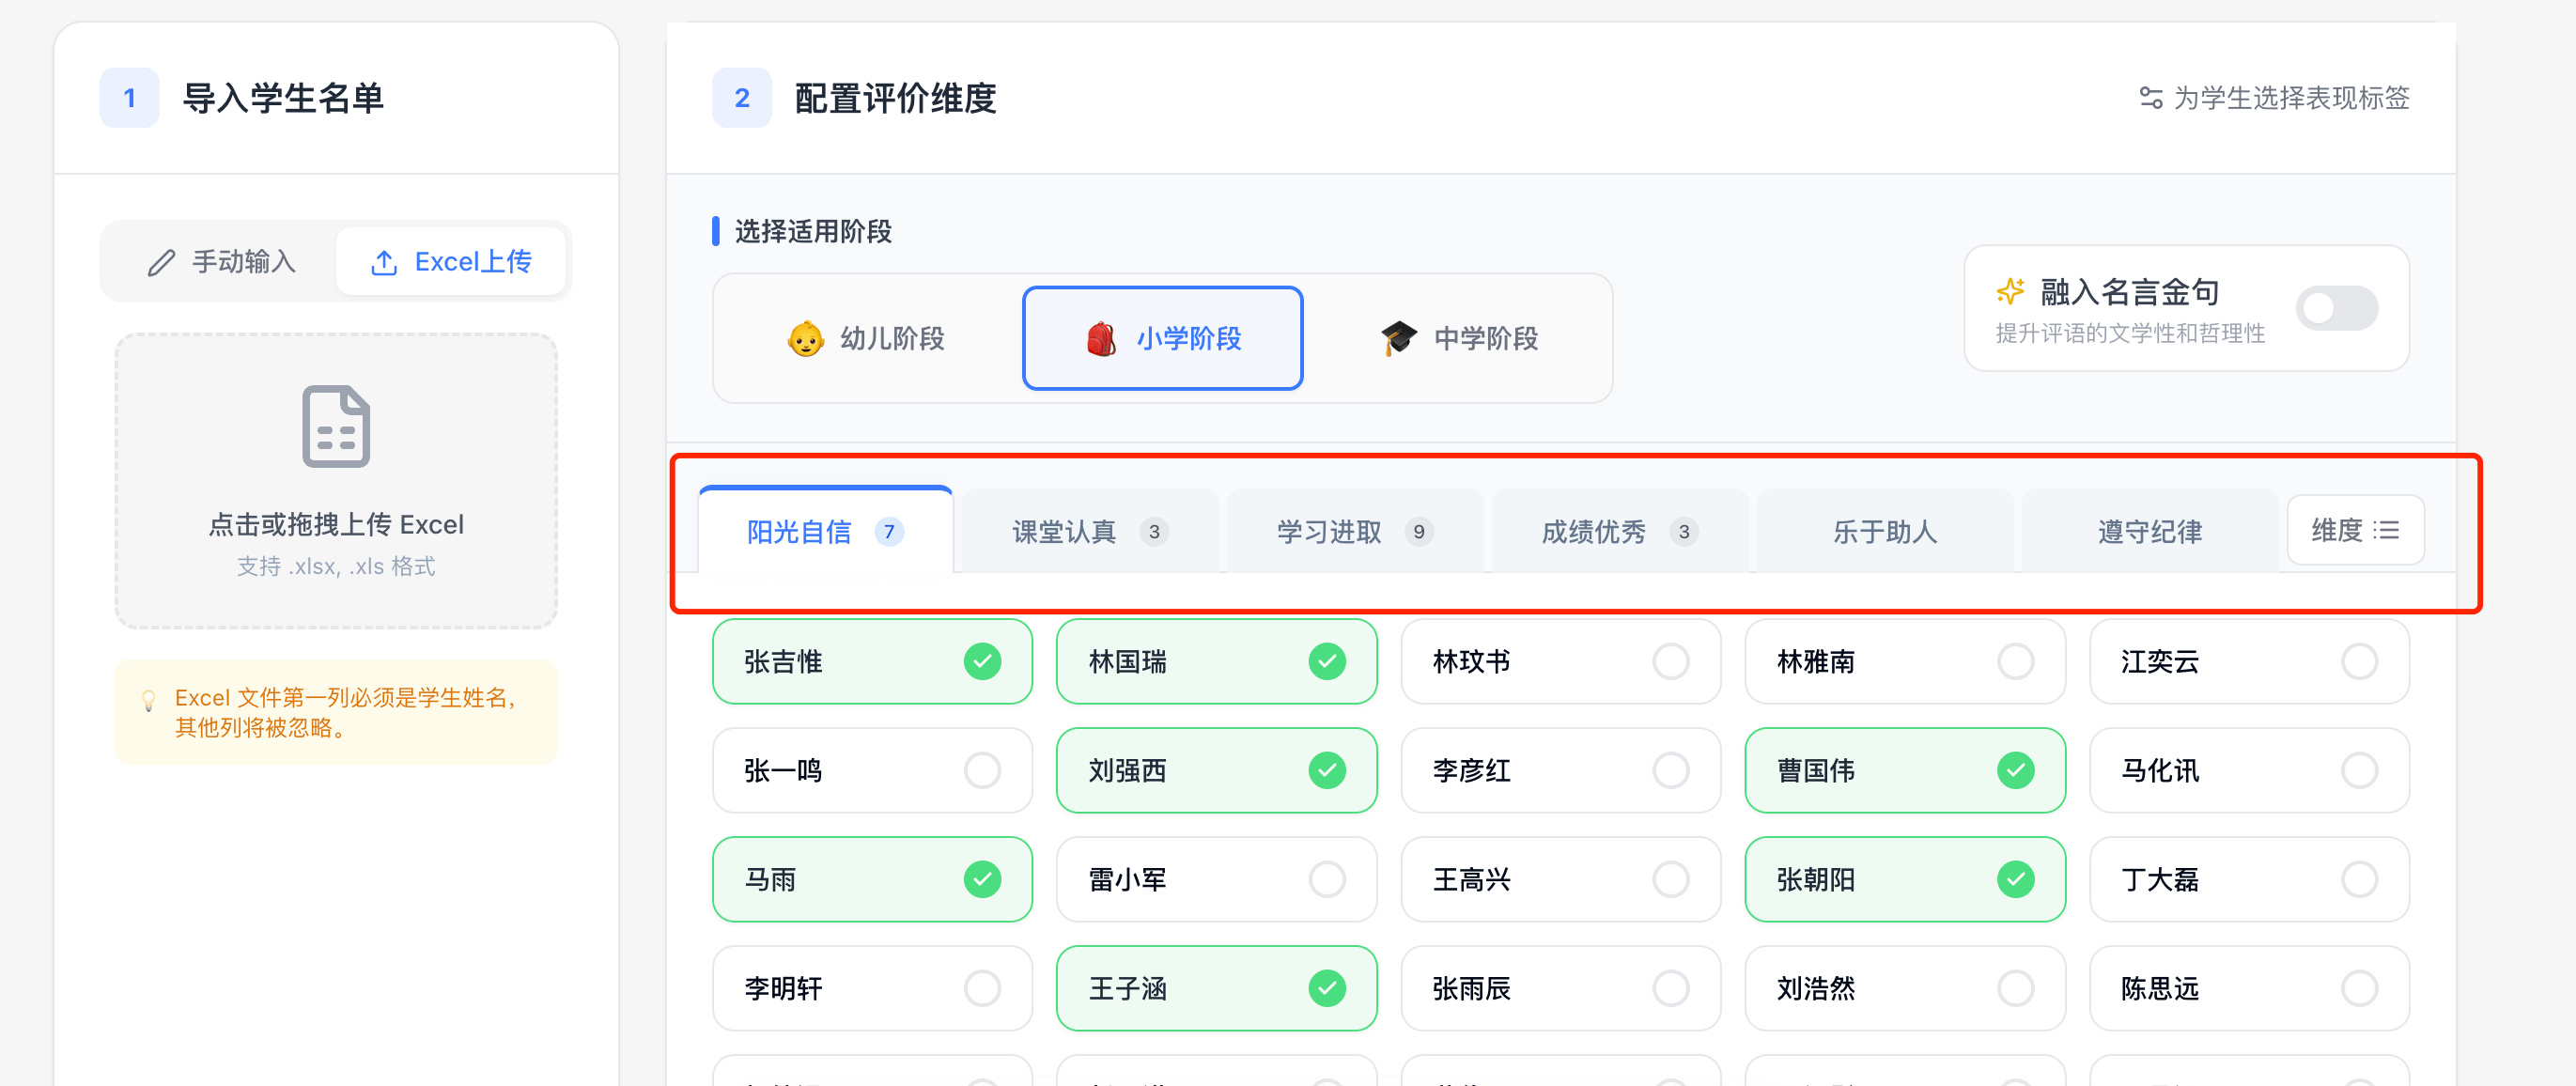
Task: Mark 雷小军 as selected
Action: click(1328, 879)
